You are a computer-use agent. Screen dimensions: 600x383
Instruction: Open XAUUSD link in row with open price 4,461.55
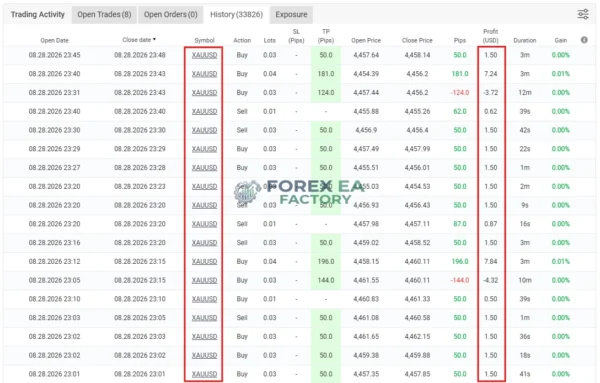click(x=204, y=280)
